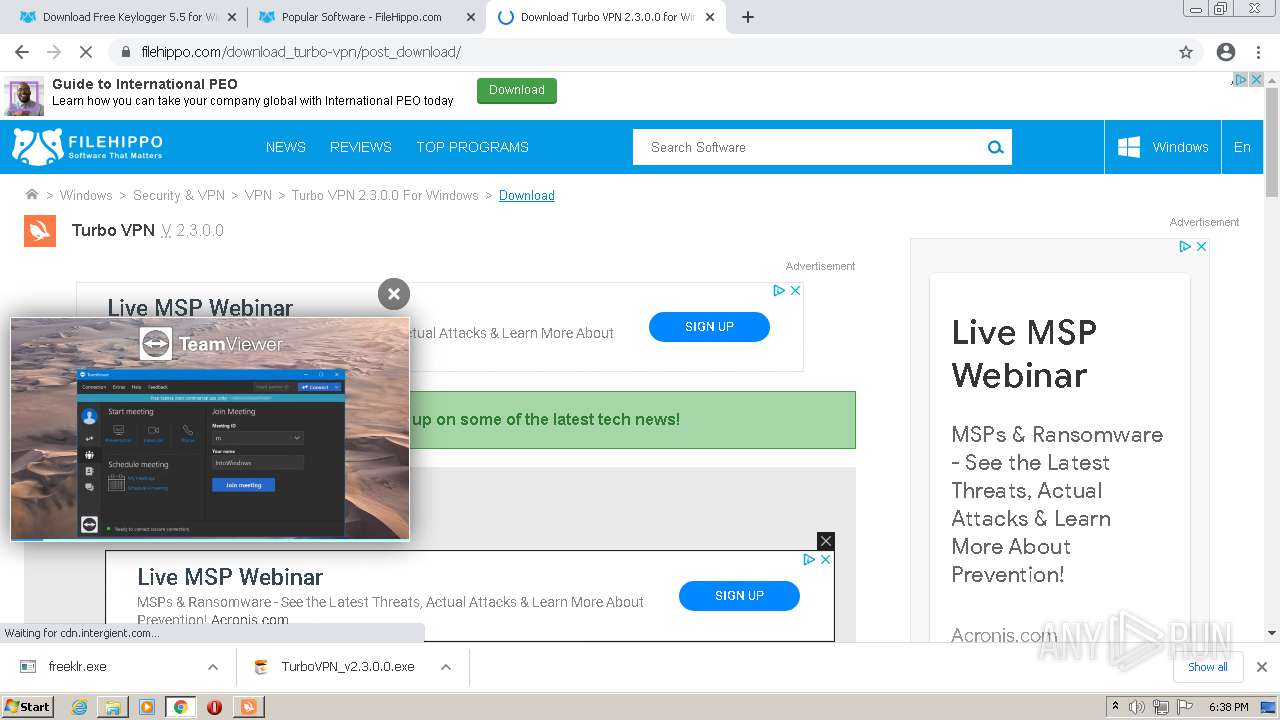Select the Download Turbo VPN tab
Image resolution: width=1280 pixels, height=720 pixels.
(x=606, y=17)
